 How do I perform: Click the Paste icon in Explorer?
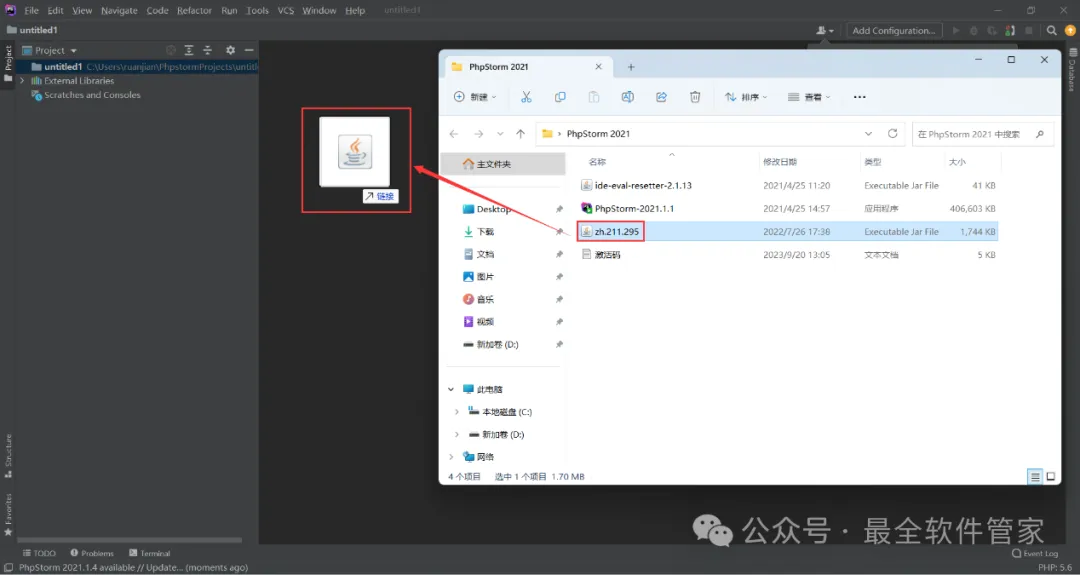pos(594,97)
